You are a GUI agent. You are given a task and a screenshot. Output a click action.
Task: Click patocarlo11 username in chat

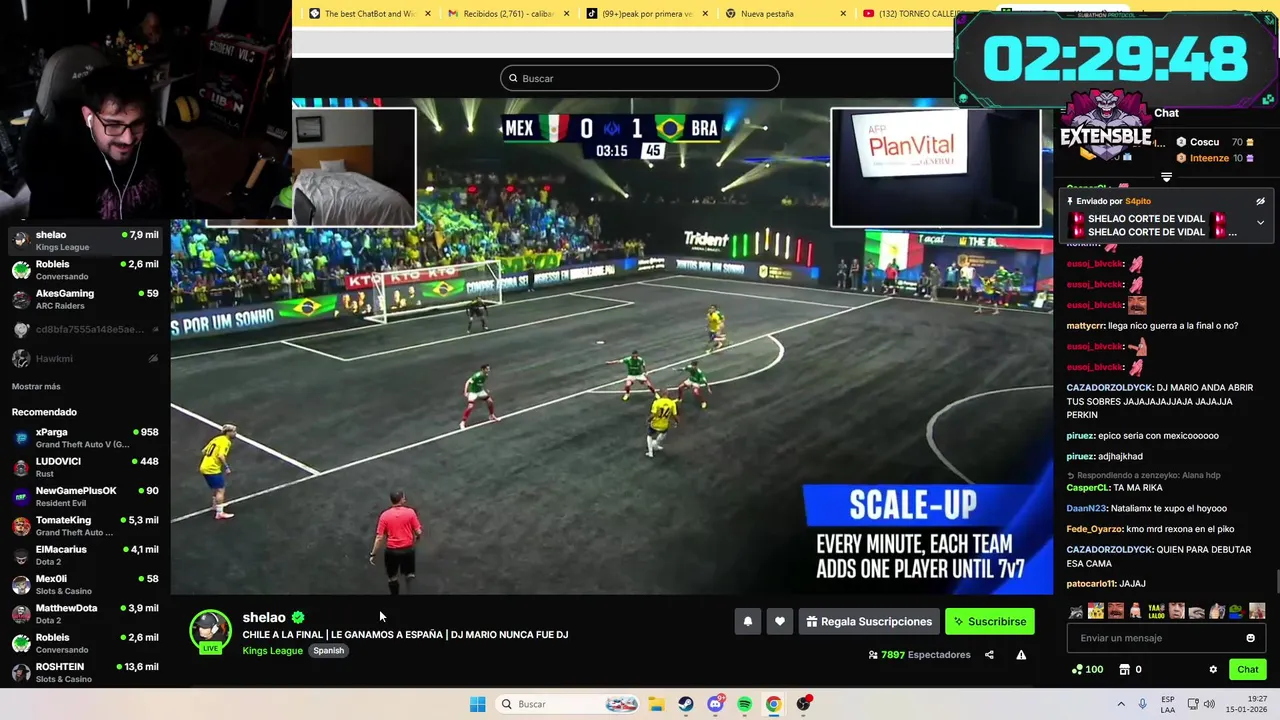(1091, 584)
